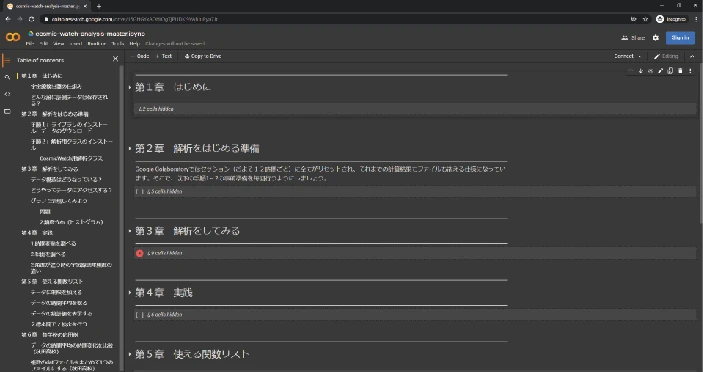Open the Code snippets sidebar icon

(x=7, y=94)
